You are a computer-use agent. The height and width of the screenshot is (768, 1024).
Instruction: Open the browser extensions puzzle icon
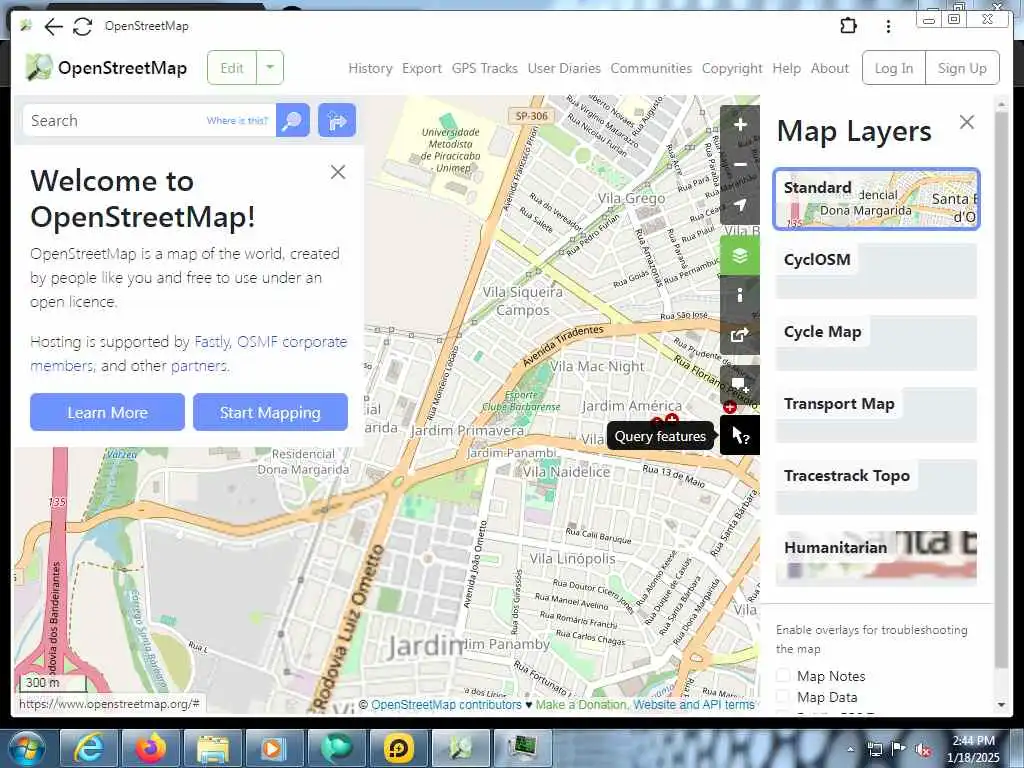click(848, 26)
